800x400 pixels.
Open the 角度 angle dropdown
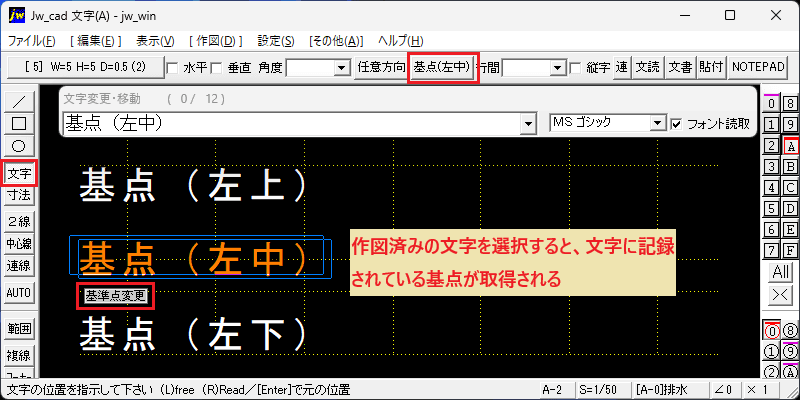(340, 68)
